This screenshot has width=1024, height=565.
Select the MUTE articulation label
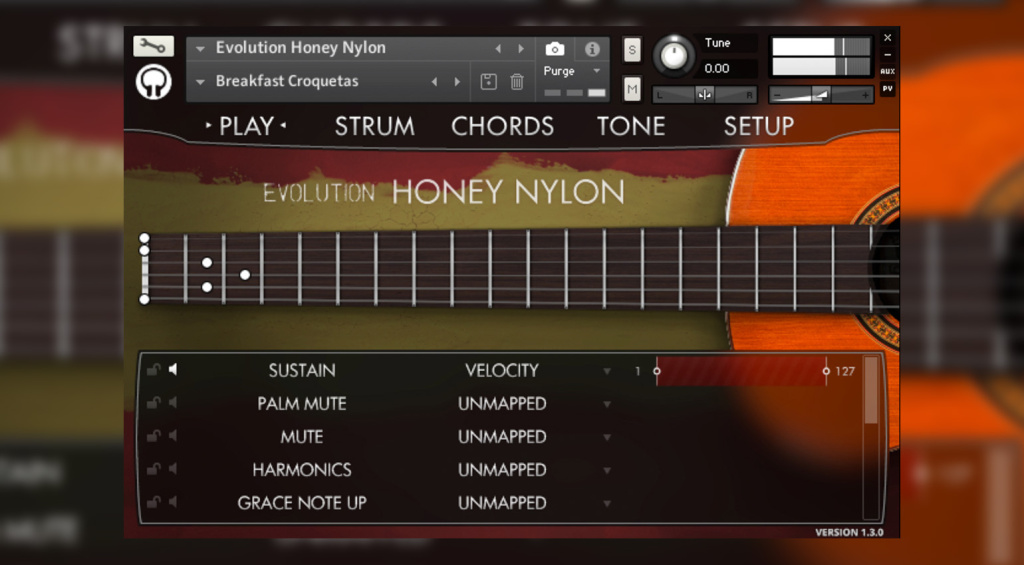pos(302,436)
